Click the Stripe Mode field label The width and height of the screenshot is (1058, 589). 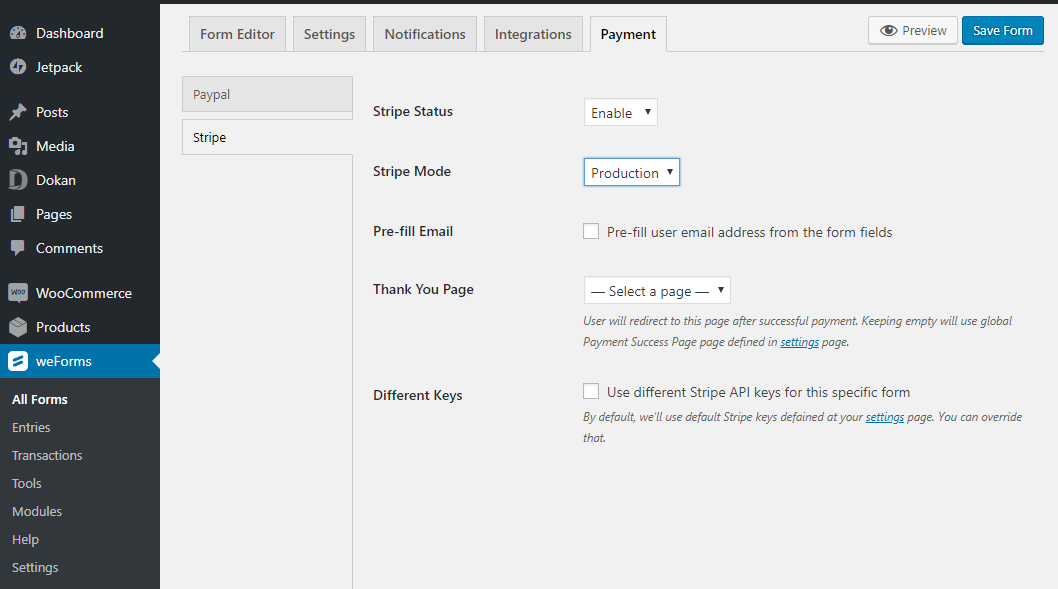412,171
